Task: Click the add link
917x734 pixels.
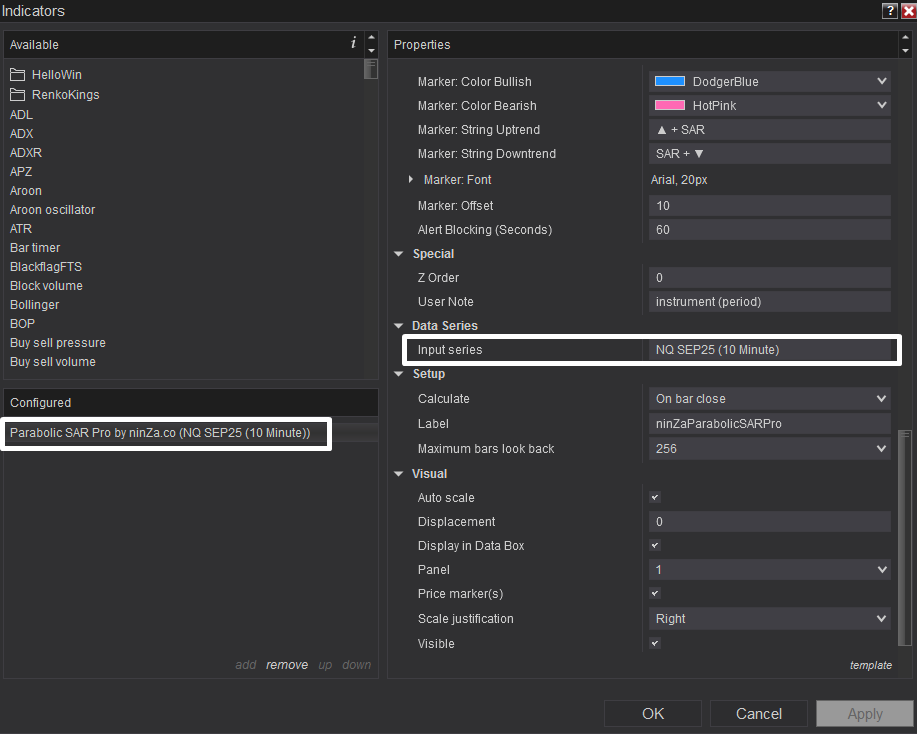Action: point(246,665)
